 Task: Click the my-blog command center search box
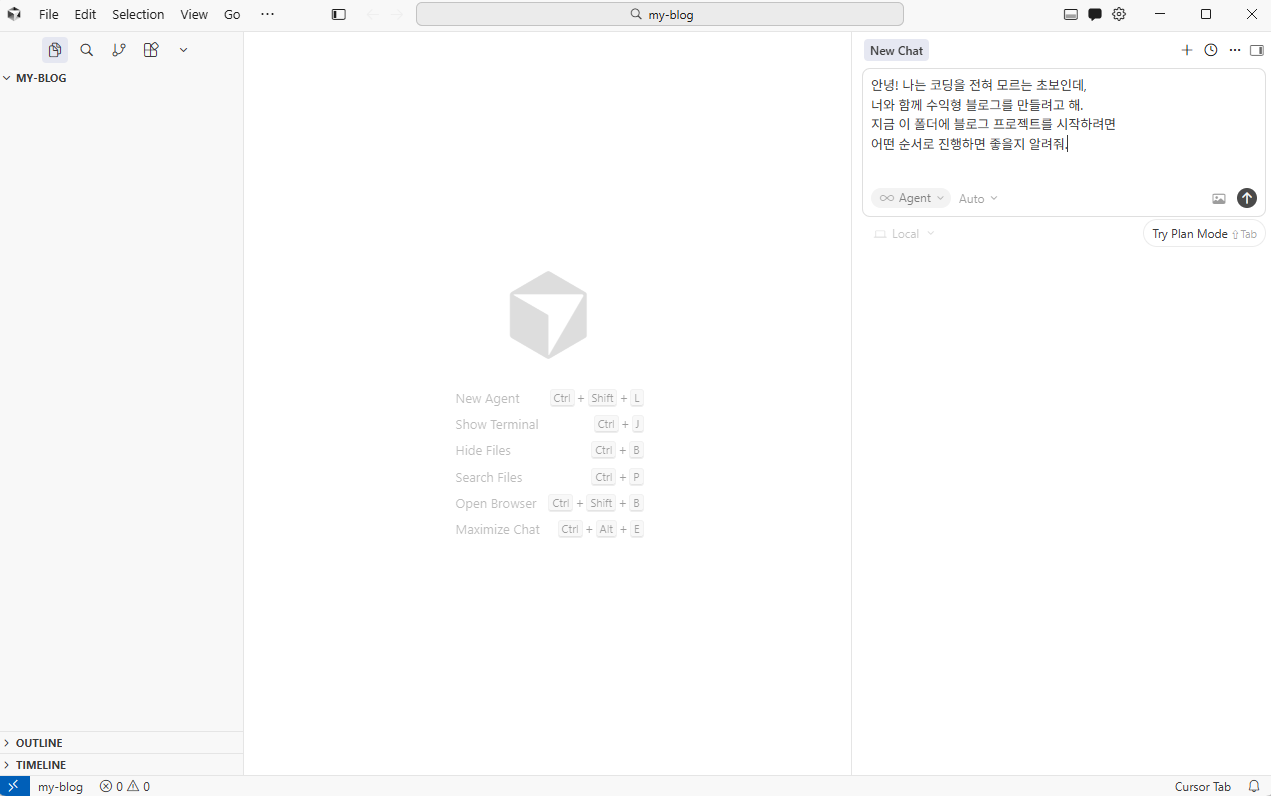coord(660,14)
